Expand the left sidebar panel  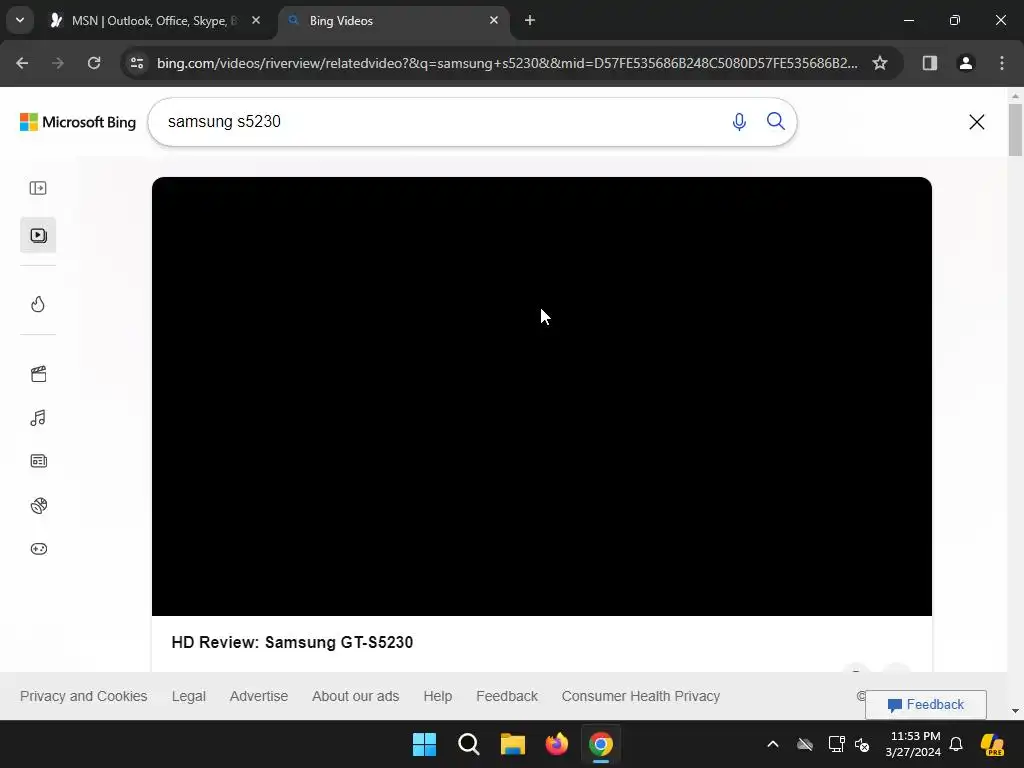tap(38, 188)
